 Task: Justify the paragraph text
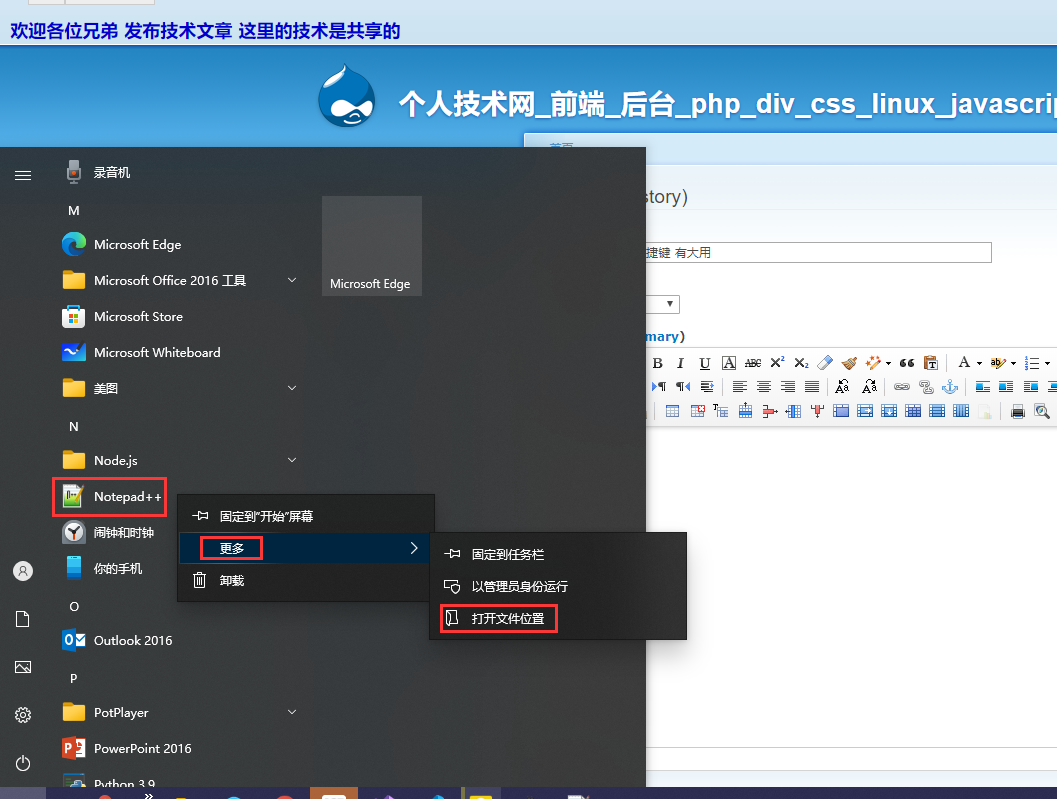pyautogui.click(x=812, y=387)
